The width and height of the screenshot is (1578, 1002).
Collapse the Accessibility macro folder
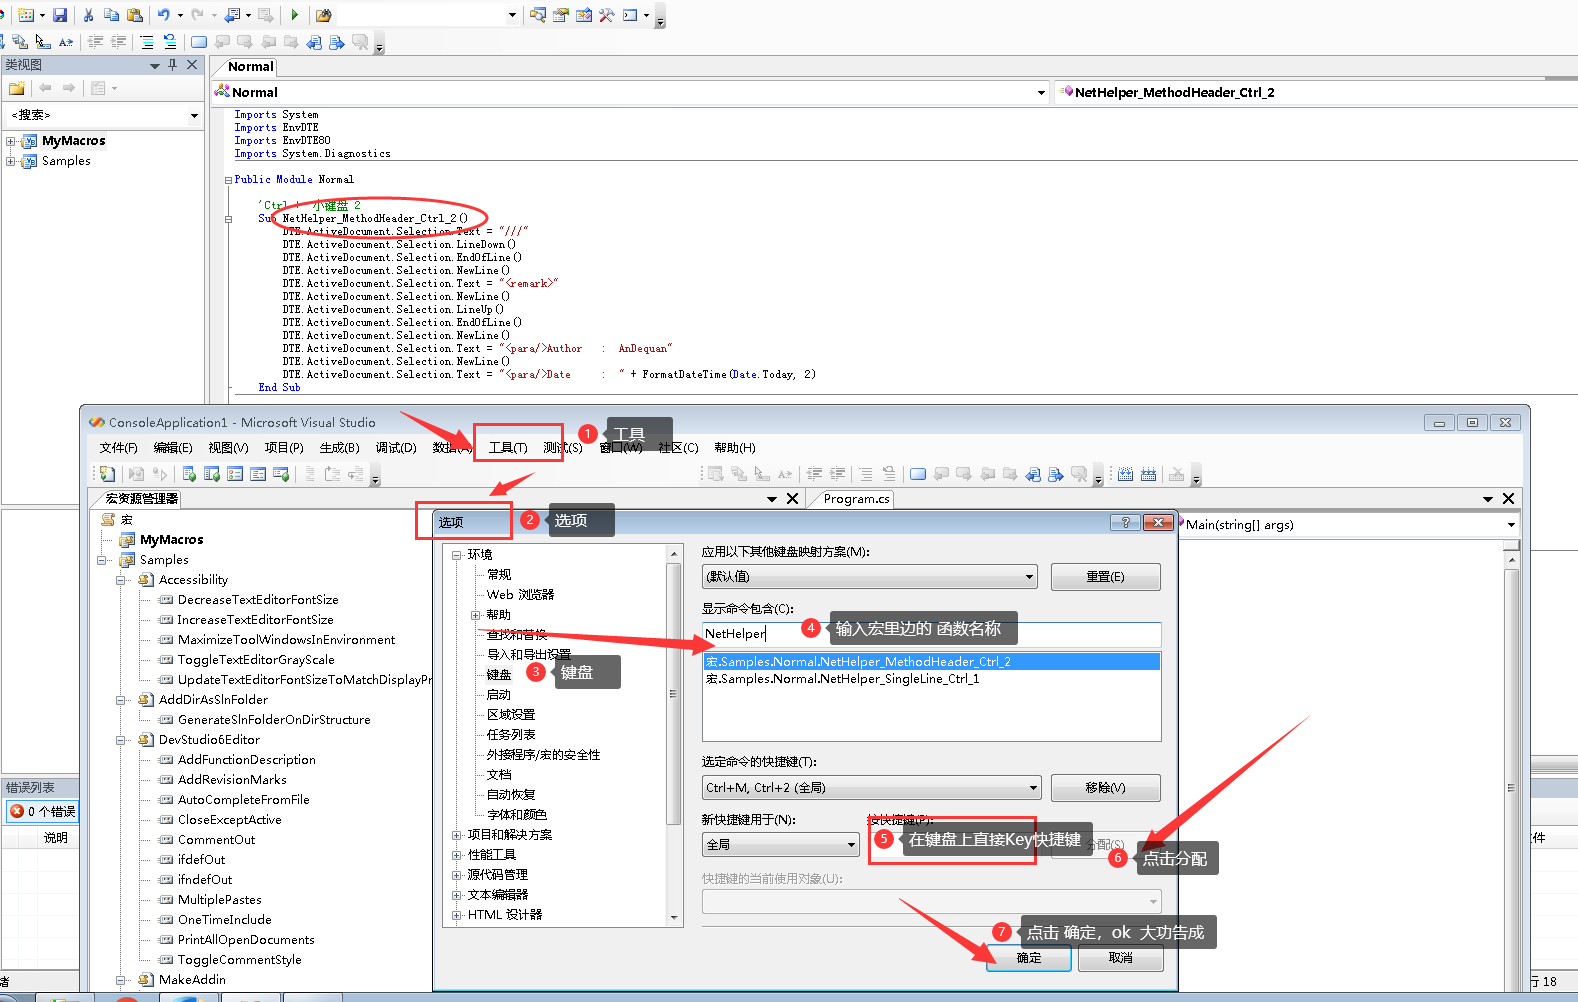[x=120, y=580]
